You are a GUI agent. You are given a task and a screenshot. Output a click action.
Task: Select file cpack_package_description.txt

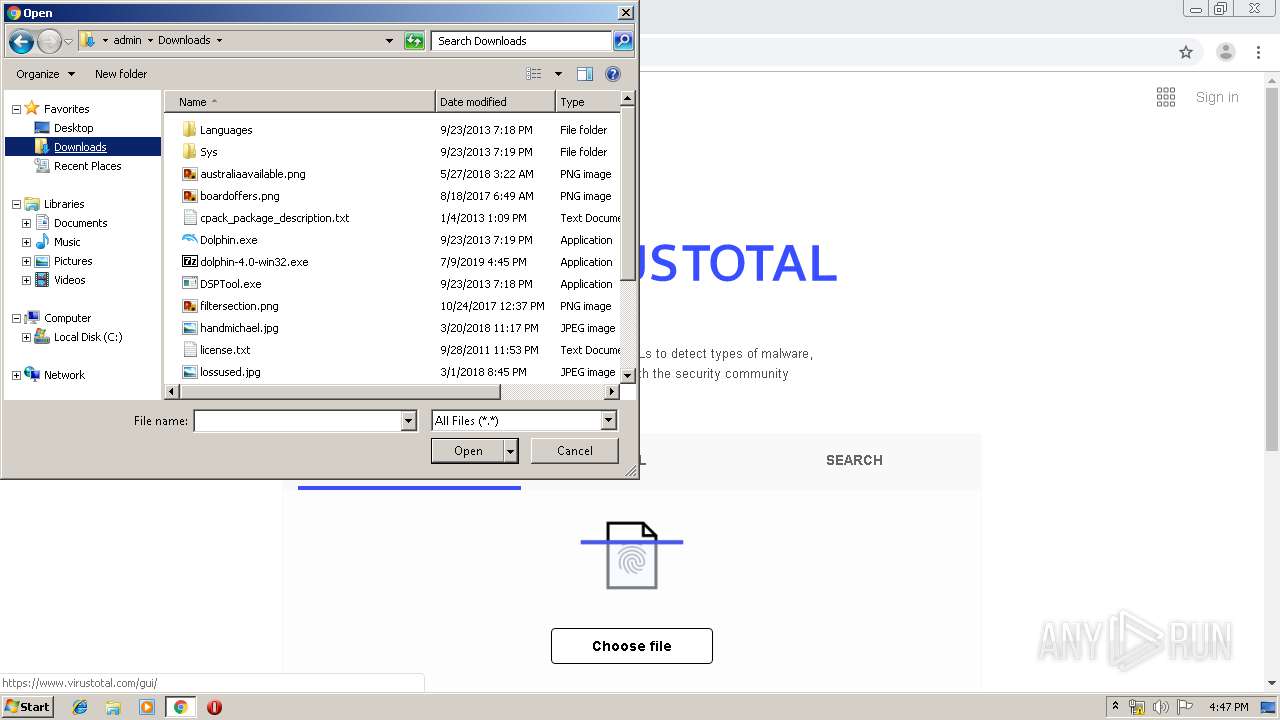point(275,218)
